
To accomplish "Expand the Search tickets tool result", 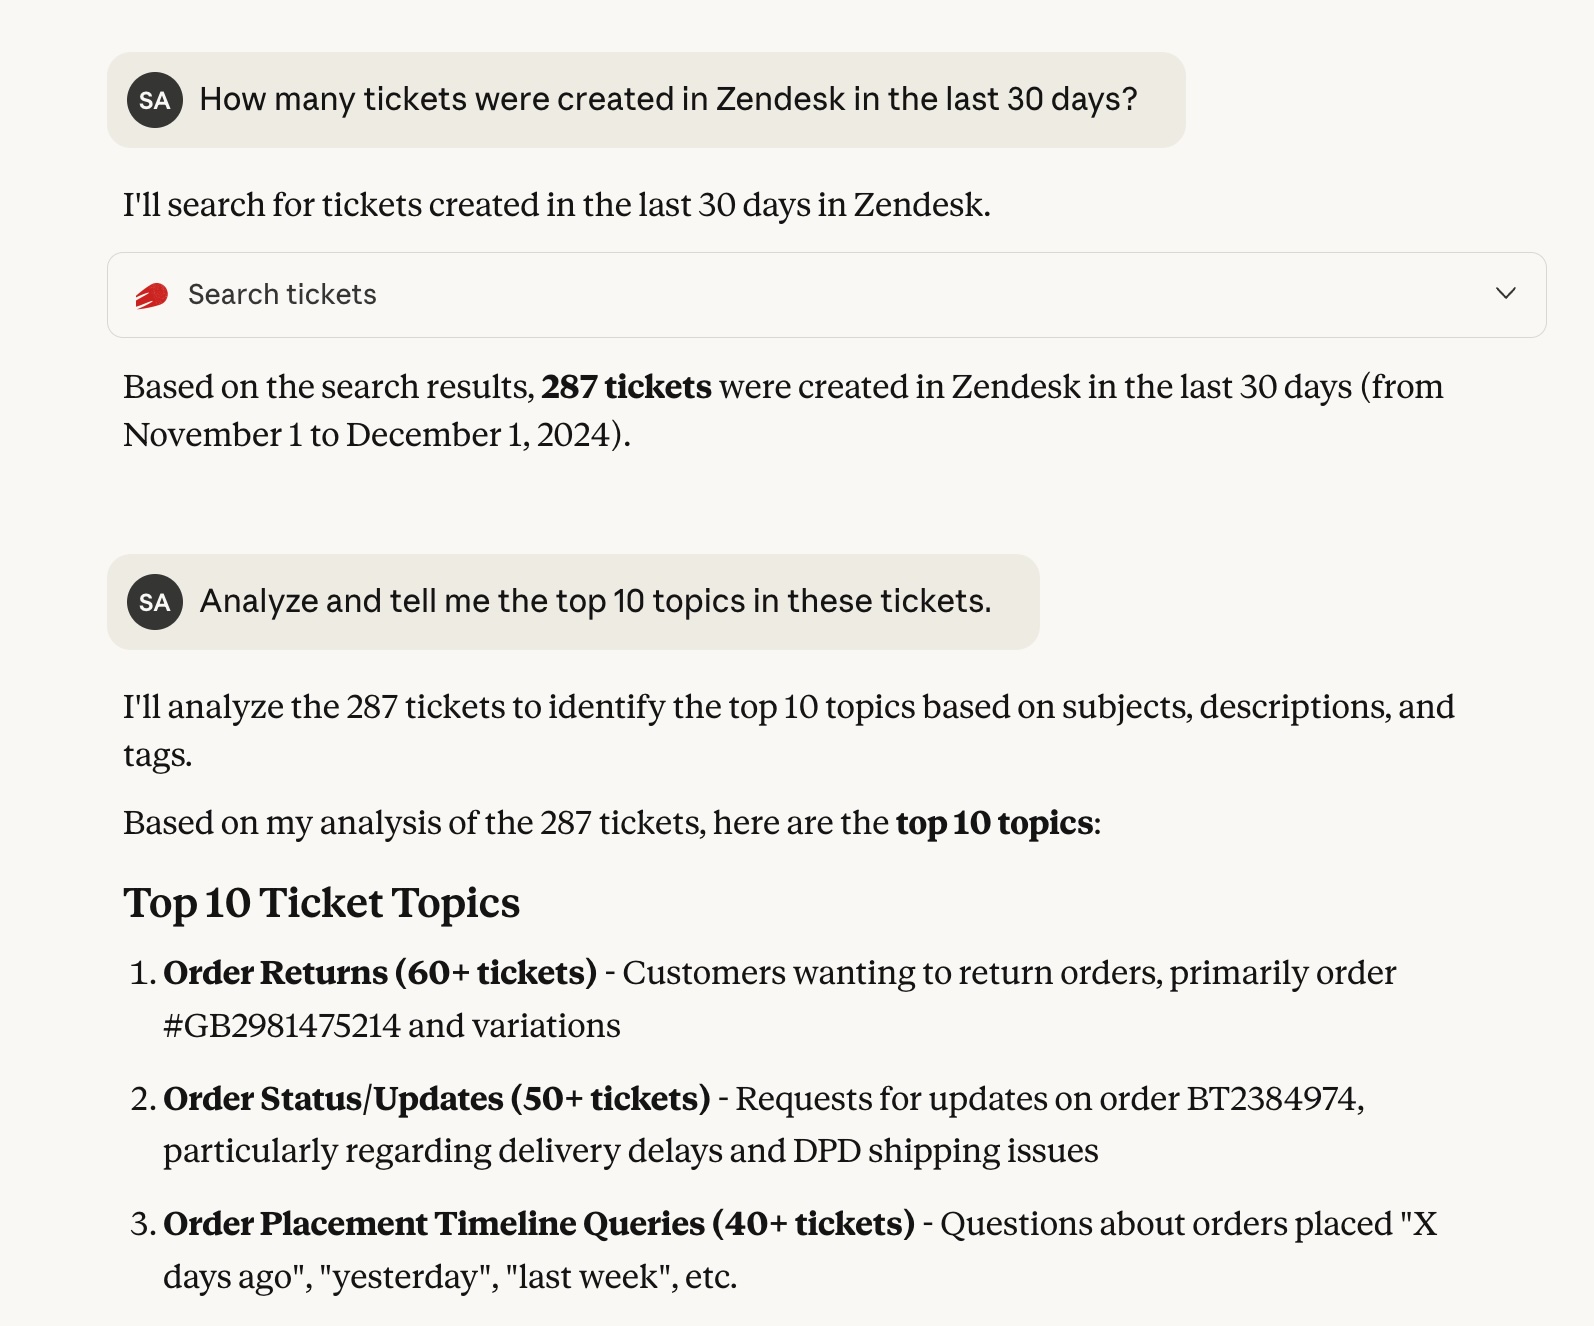I will [x=1505, y=294].
